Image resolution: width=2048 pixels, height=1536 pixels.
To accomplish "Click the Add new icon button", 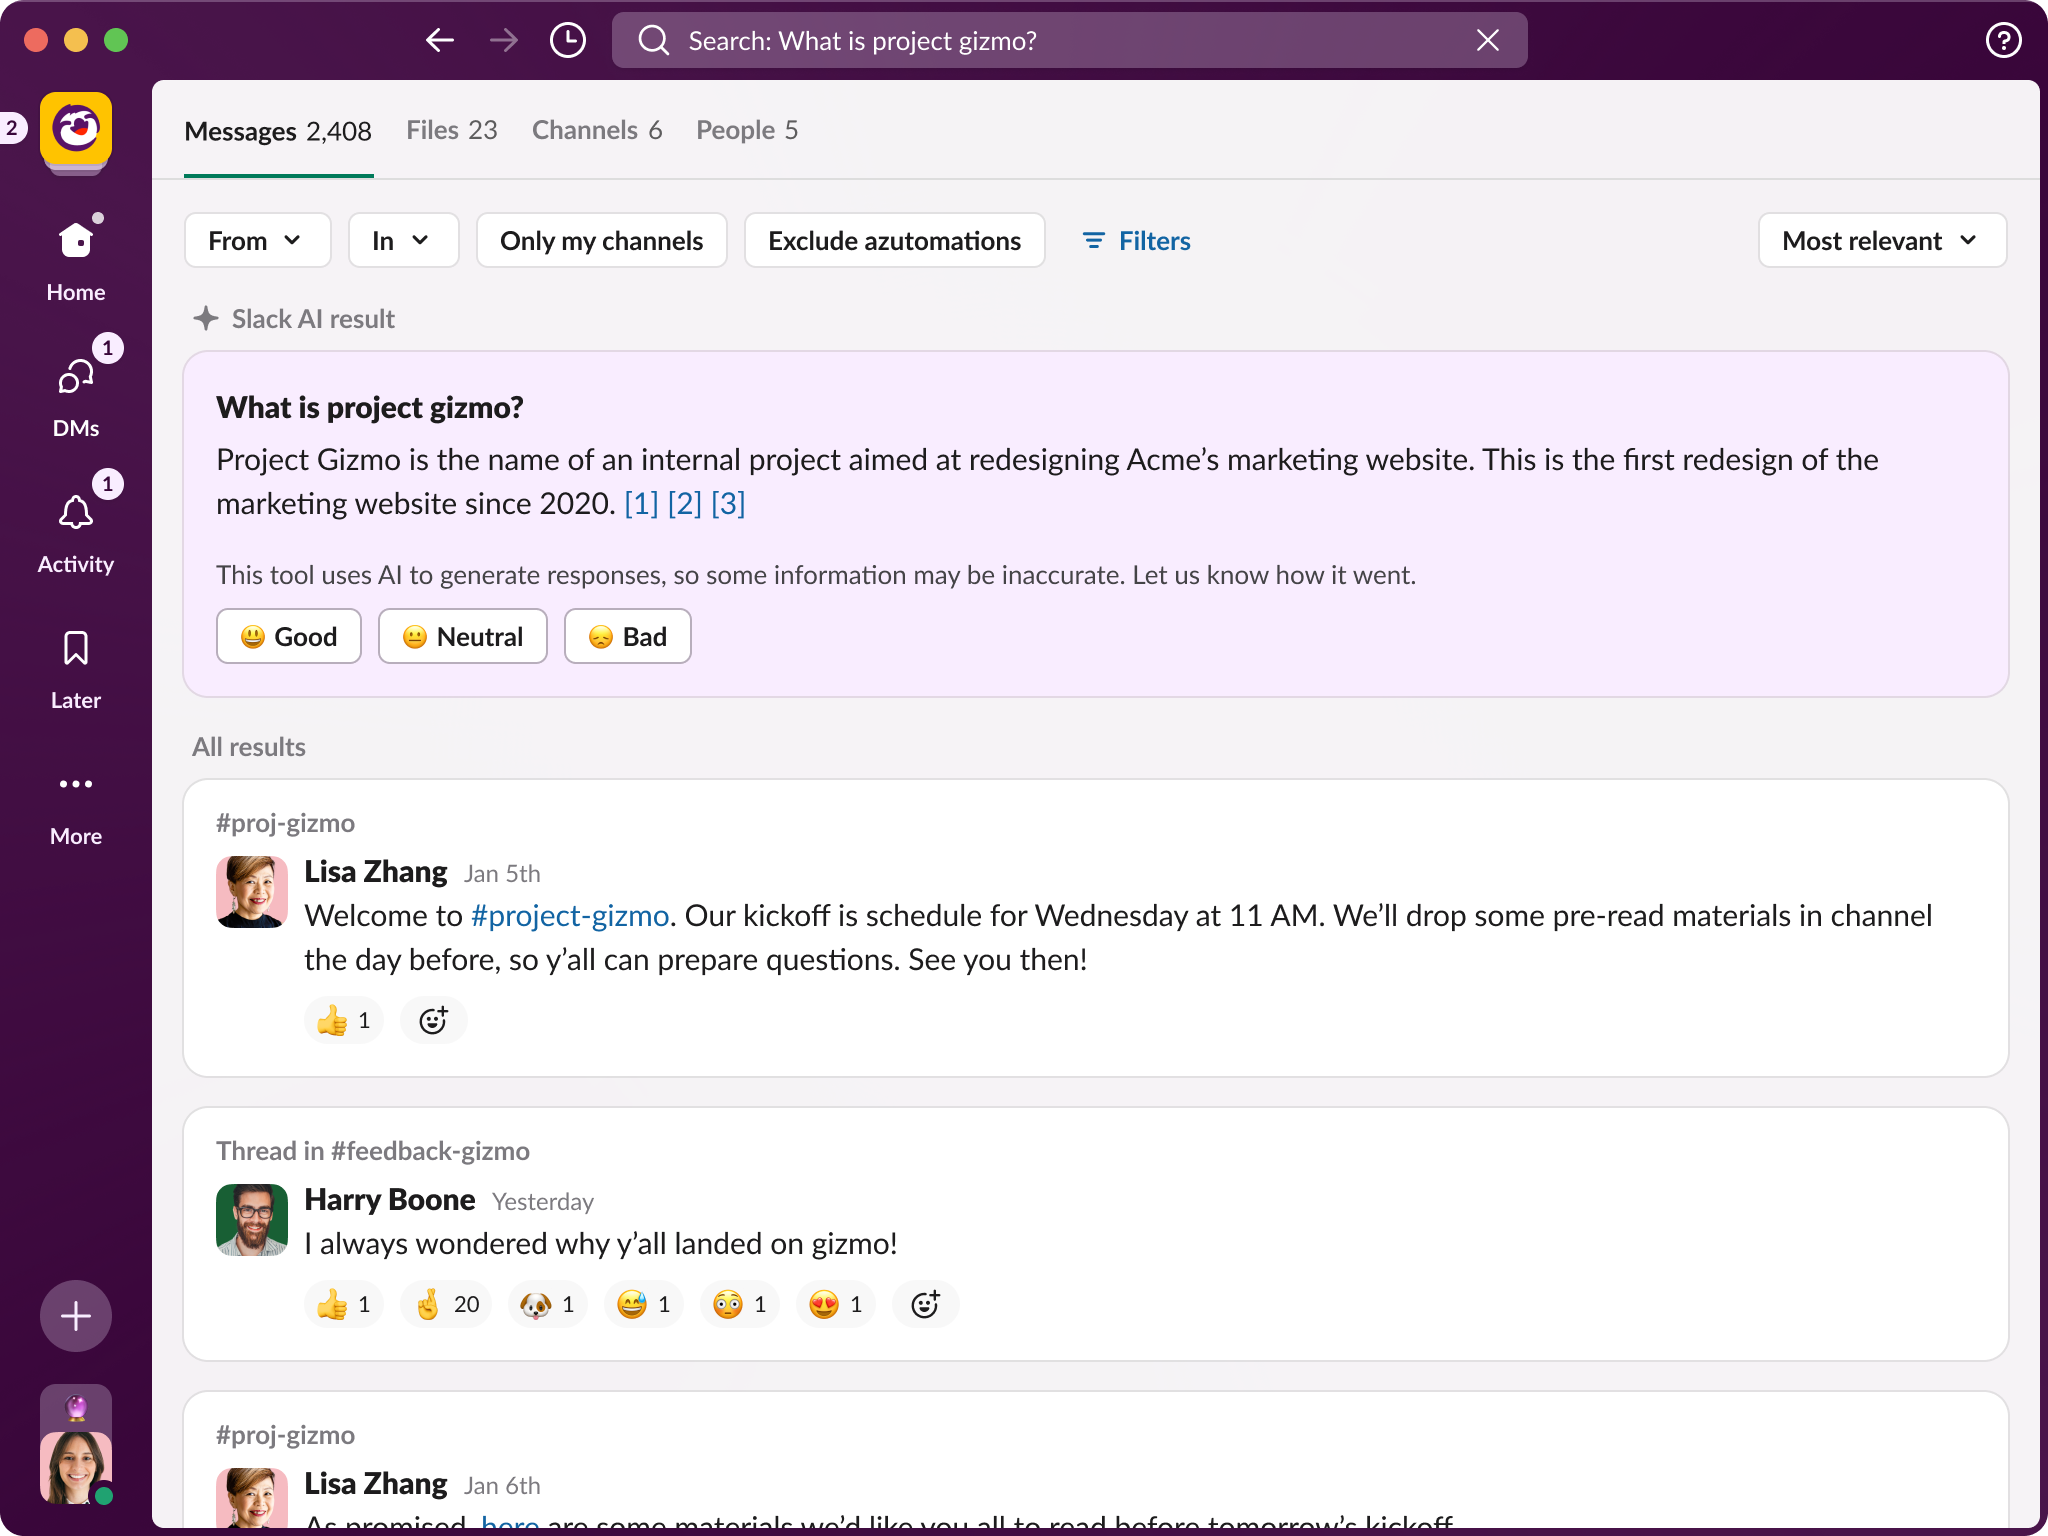I will [77, 1315].
